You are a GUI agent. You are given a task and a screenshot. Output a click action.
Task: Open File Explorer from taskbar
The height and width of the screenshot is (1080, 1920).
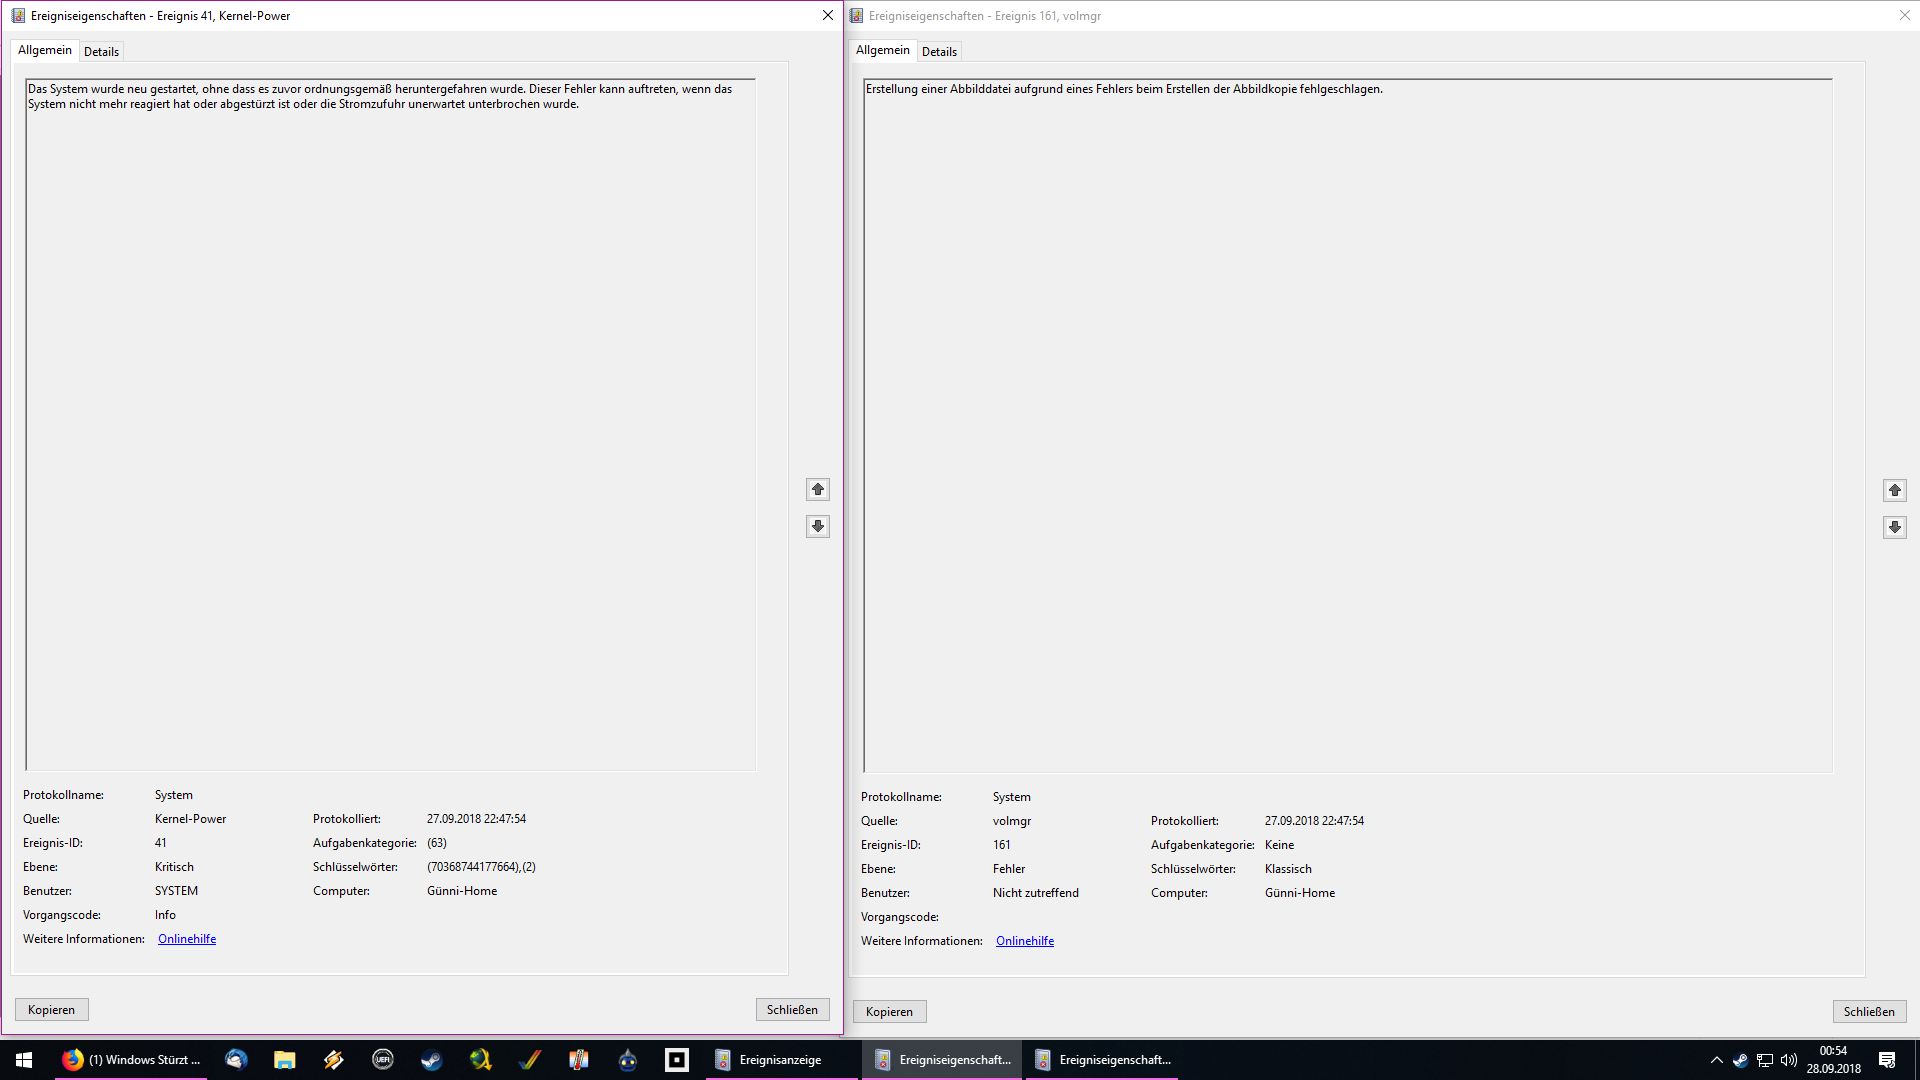(x=285, y=1060)
